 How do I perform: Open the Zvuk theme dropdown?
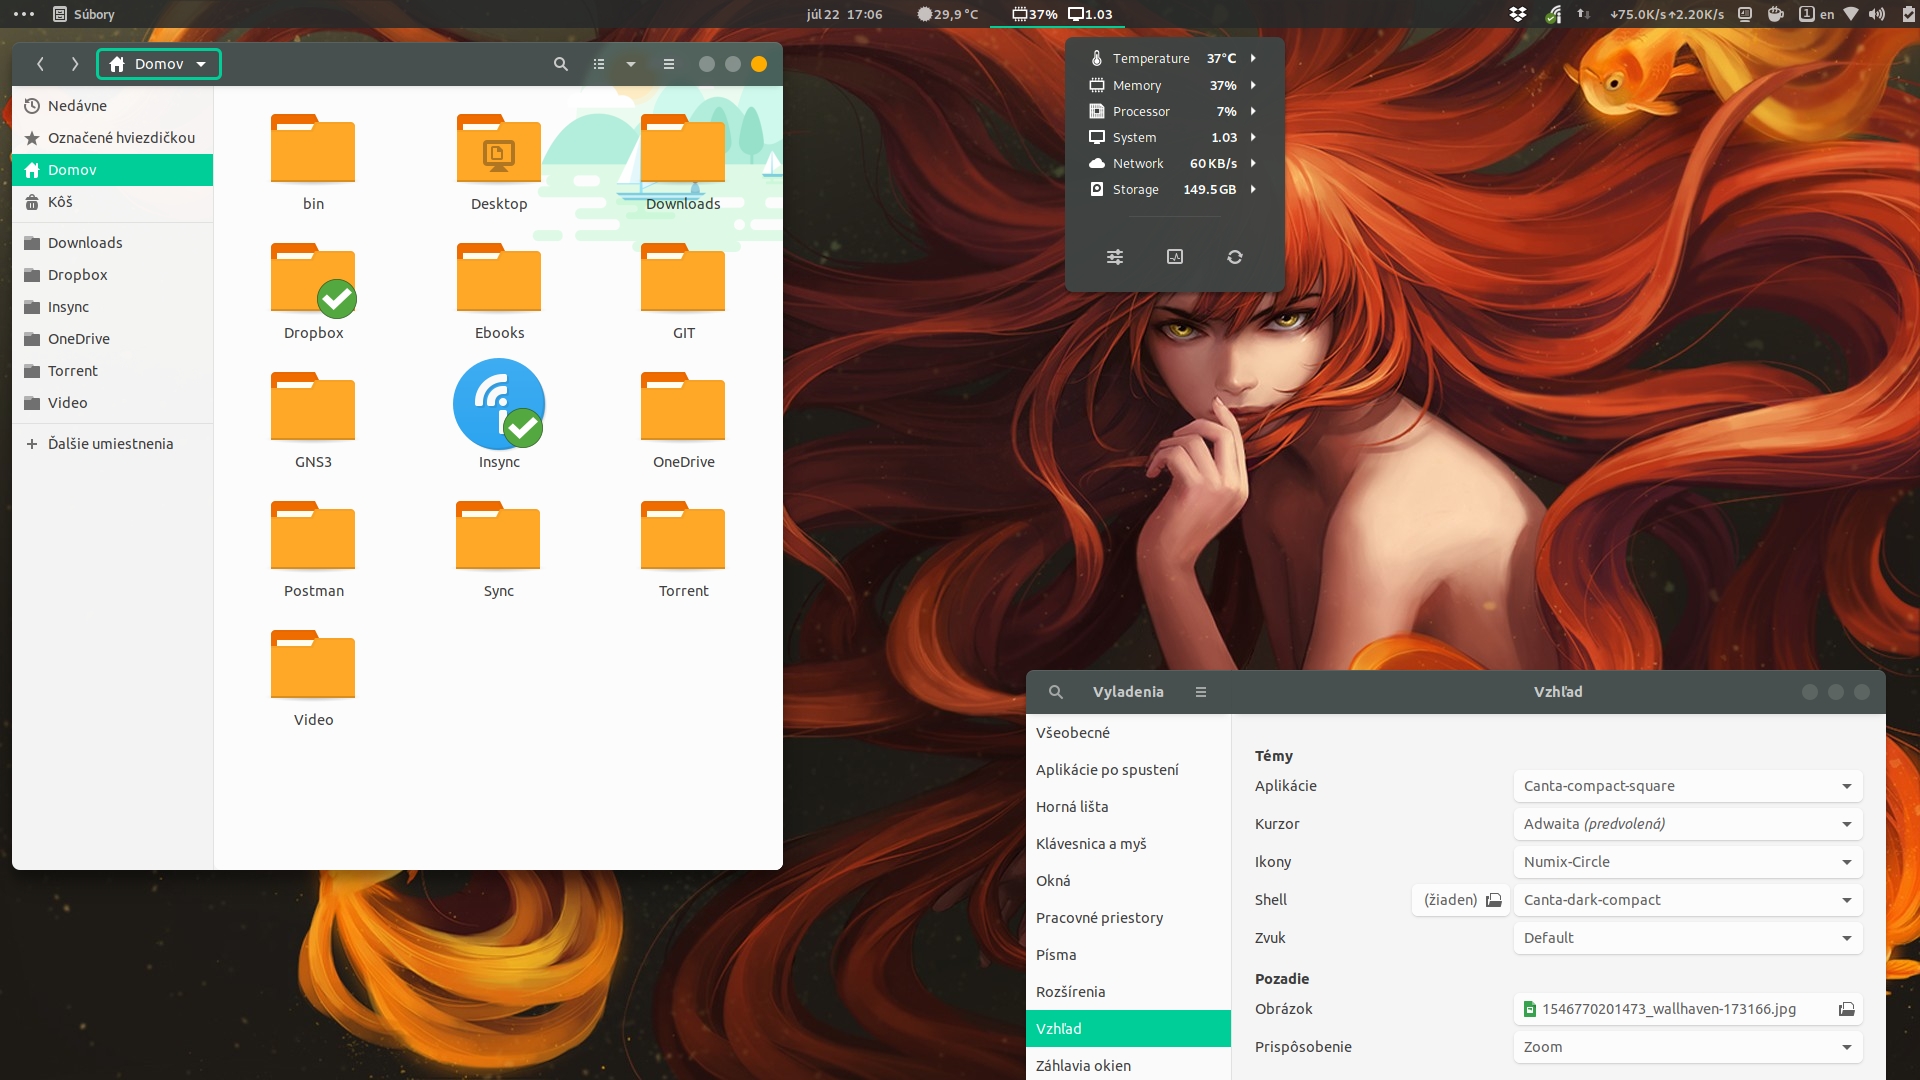coord(1688,938)
